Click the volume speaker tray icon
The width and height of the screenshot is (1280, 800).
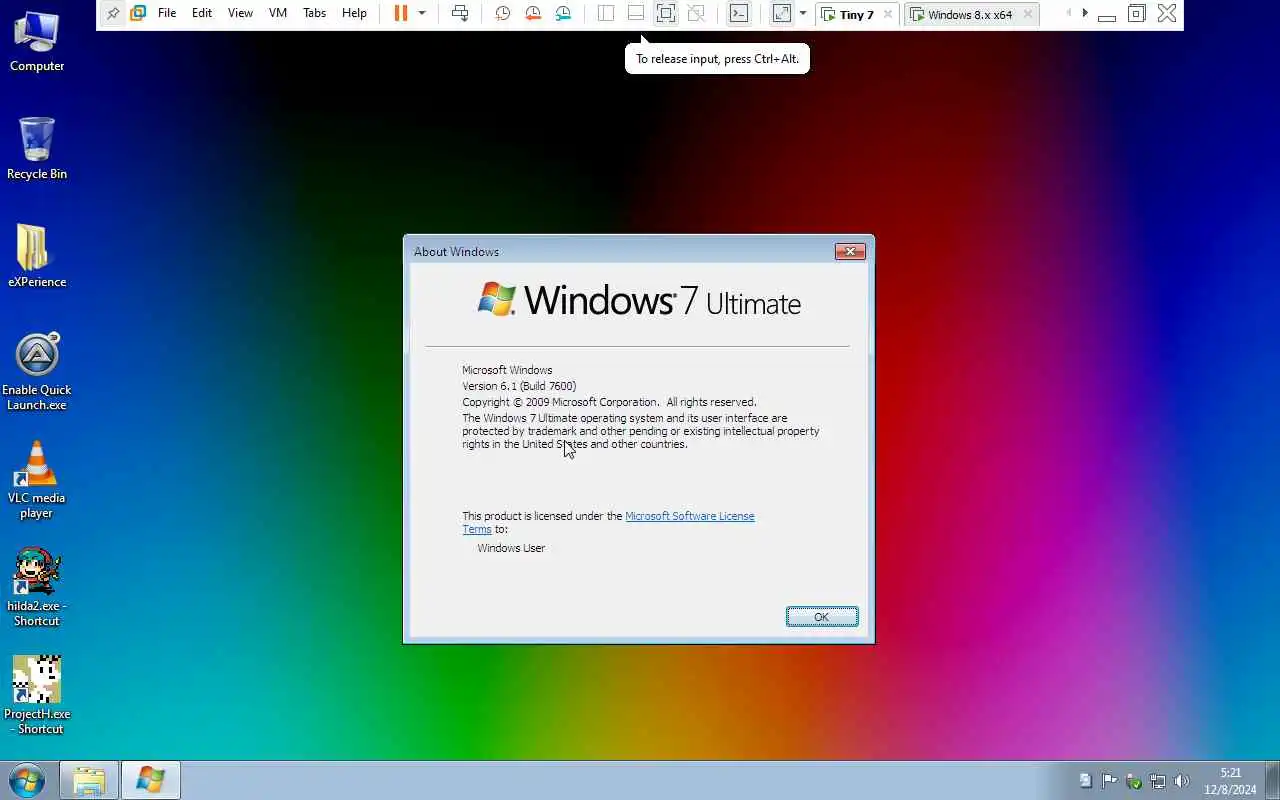pos(1182,781)
